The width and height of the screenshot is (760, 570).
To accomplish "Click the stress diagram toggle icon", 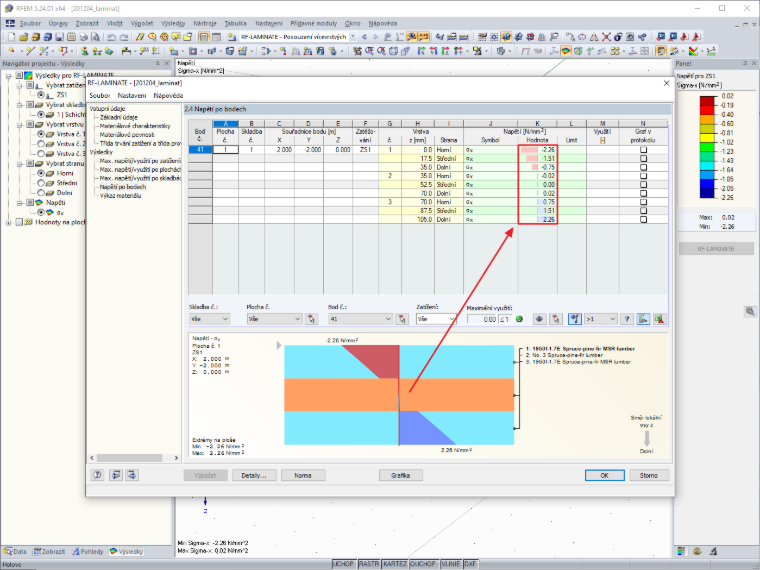I will pyautogui.click(x=643, y=319).
